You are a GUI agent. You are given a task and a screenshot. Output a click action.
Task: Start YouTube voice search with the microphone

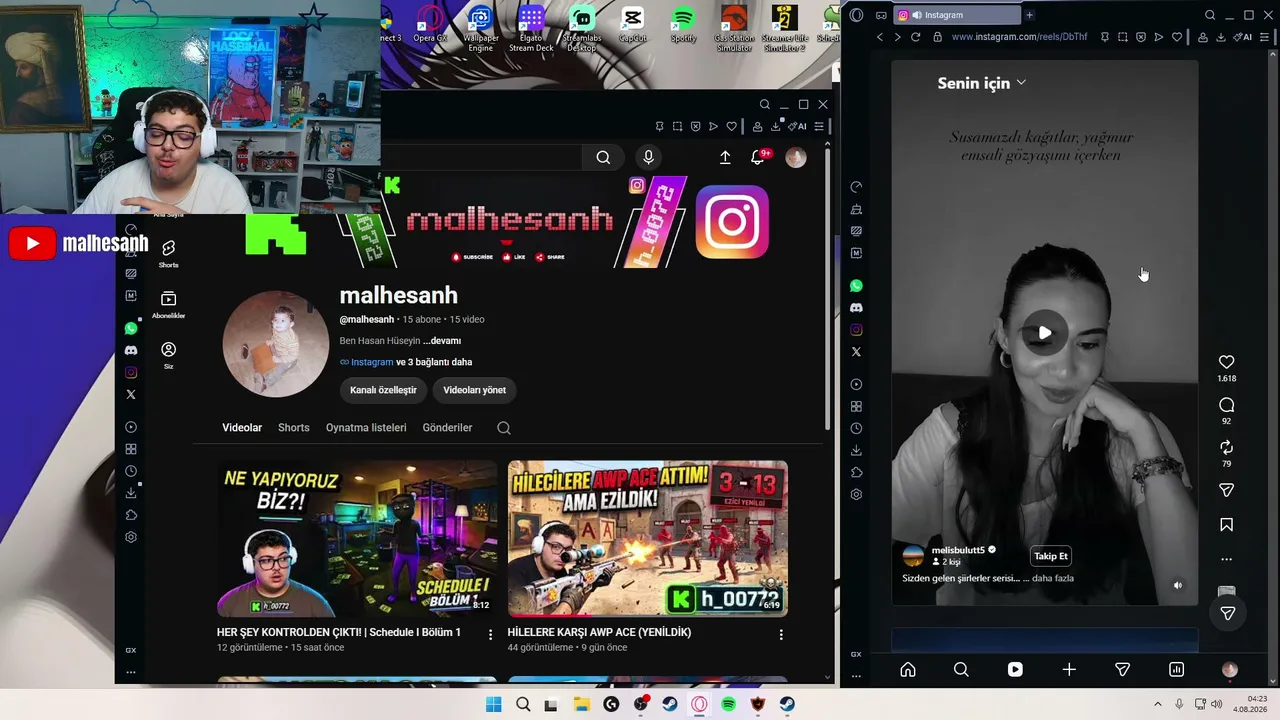click(x=648, y=157)
